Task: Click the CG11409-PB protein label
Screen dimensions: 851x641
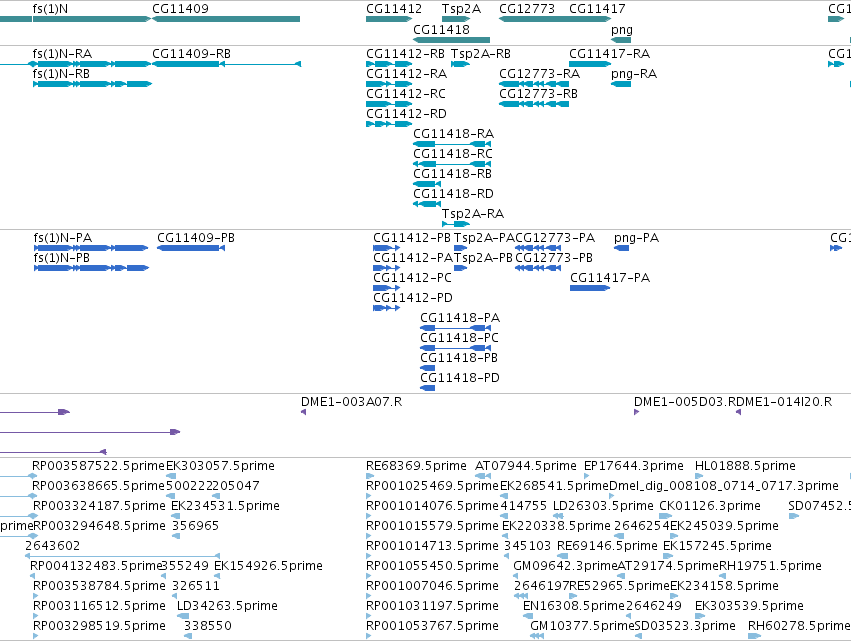Action: 196,238
